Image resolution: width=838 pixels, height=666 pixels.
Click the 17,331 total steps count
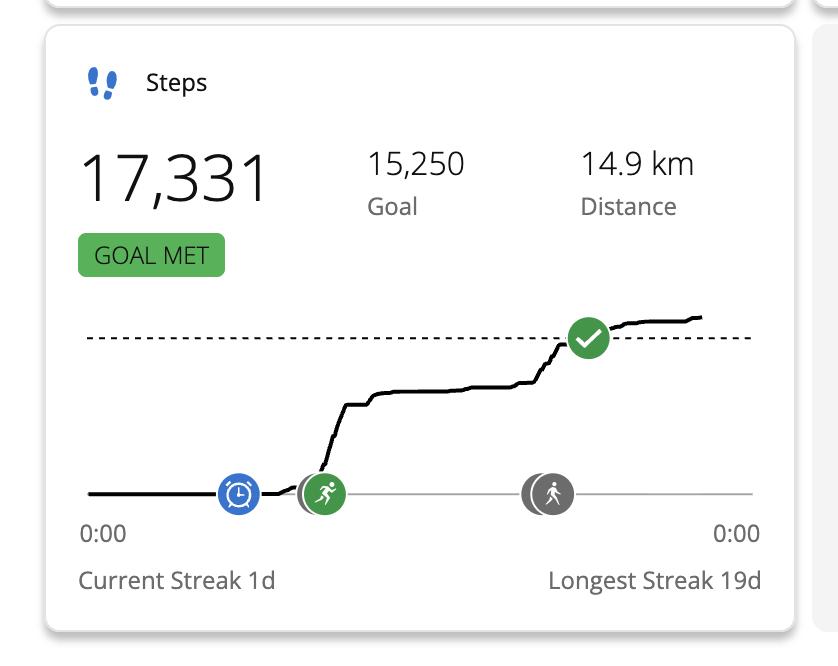174,179
